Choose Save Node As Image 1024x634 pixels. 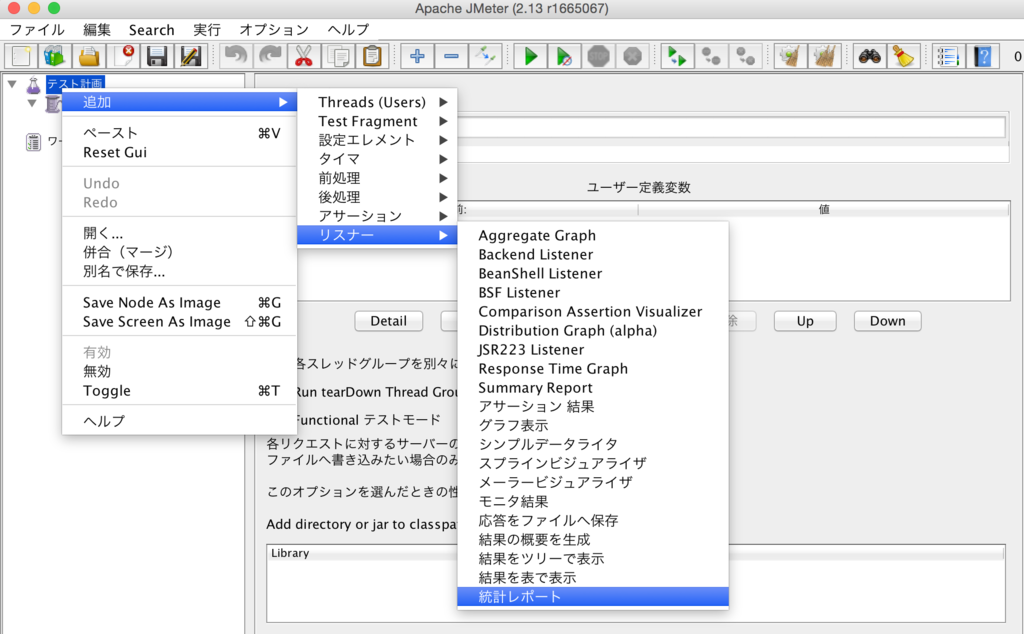click(180, 302)
